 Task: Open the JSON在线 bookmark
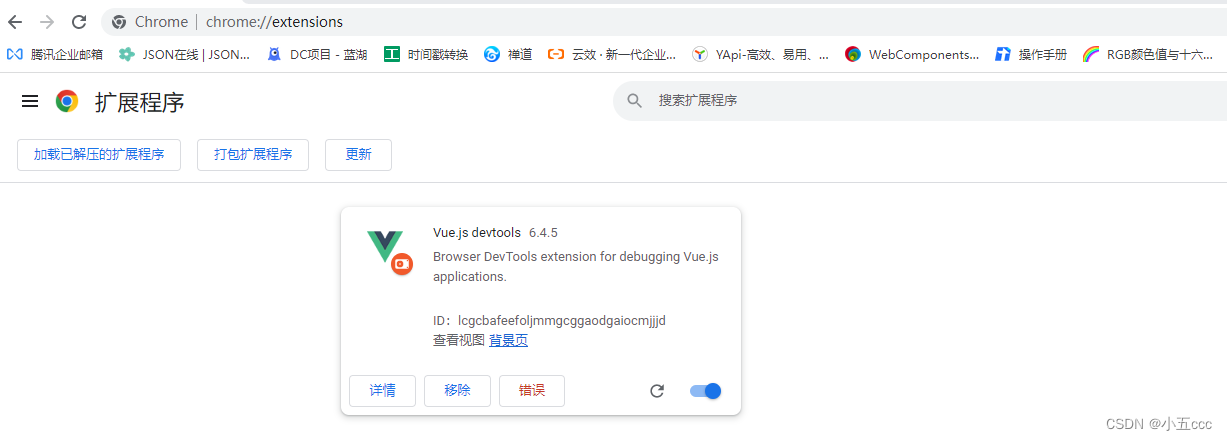(x=184, y=55)
